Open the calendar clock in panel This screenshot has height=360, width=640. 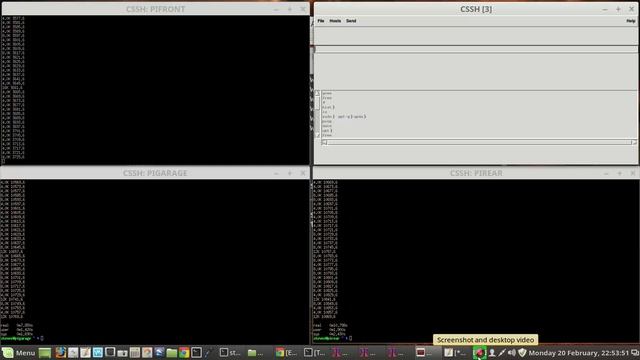click(x=578, y=353)
